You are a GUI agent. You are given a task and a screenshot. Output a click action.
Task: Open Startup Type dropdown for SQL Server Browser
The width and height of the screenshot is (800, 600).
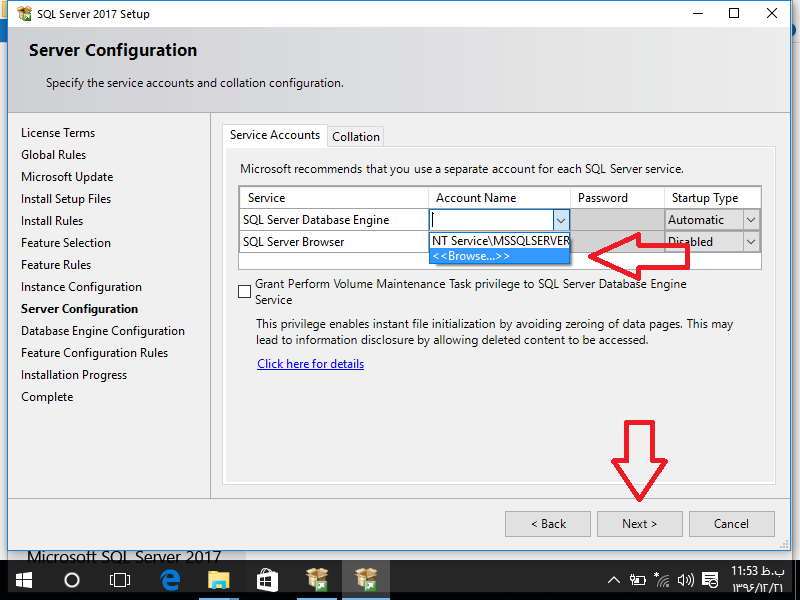click(x=751, y=242)
